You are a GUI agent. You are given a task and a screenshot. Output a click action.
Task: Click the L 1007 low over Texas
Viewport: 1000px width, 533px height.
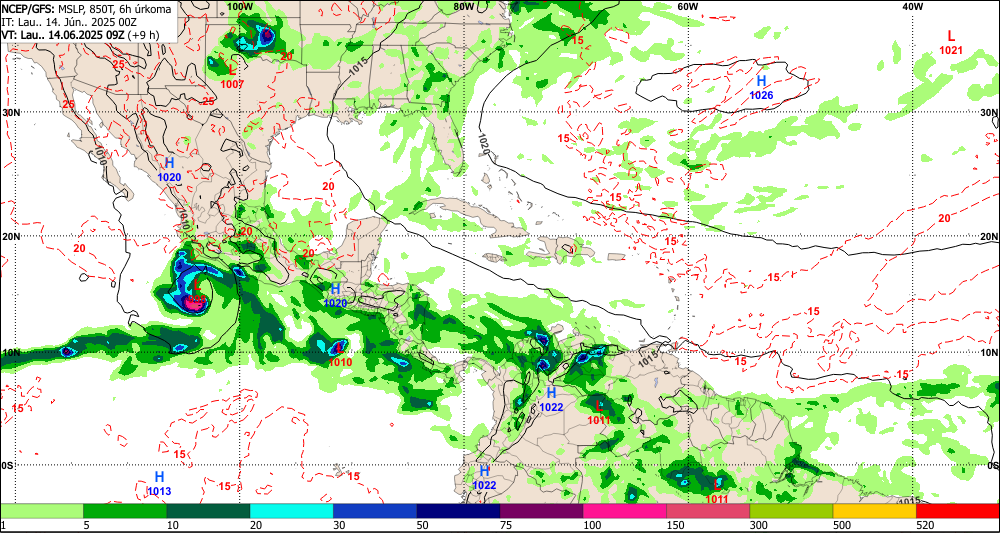tap(232, 75)
